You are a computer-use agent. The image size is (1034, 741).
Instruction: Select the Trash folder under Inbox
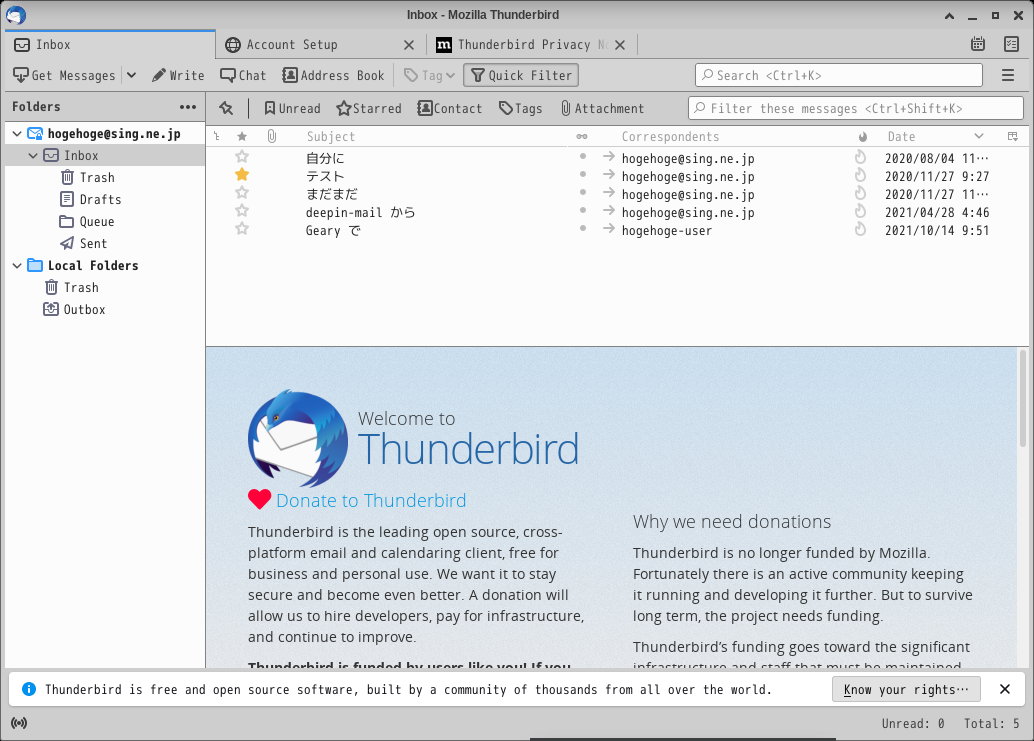click(88, 177)
